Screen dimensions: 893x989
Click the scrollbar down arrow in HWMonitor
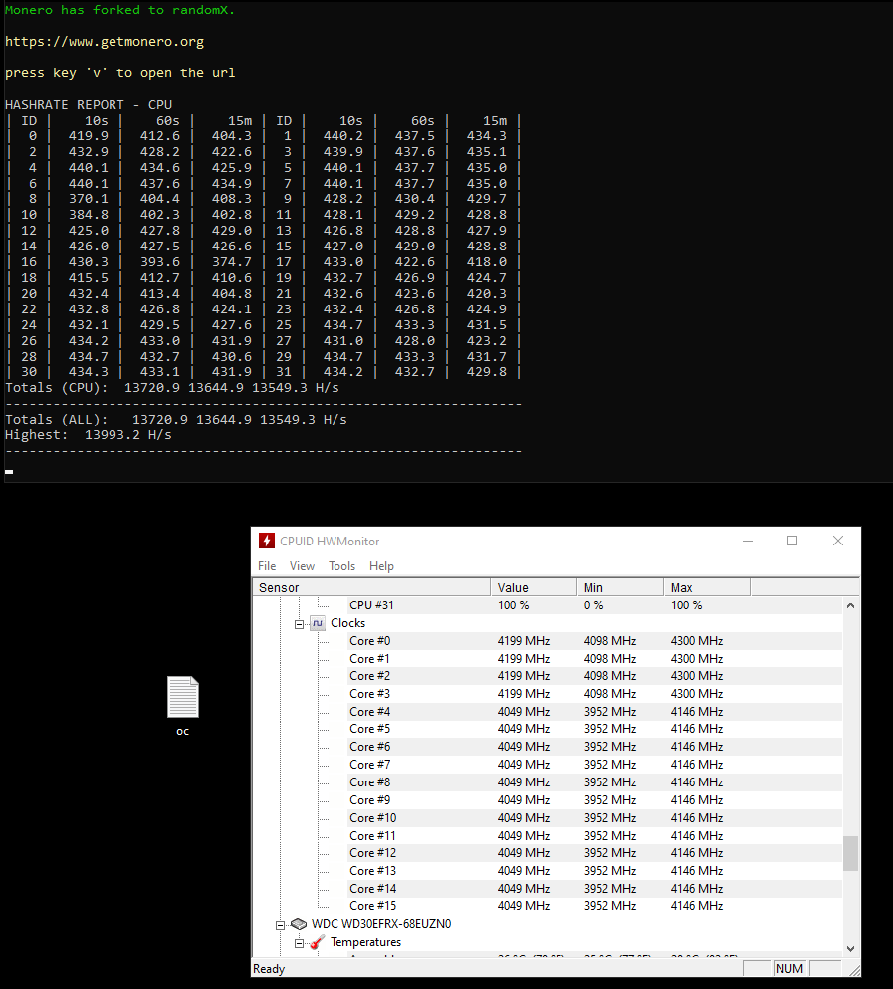coord(850,948)
